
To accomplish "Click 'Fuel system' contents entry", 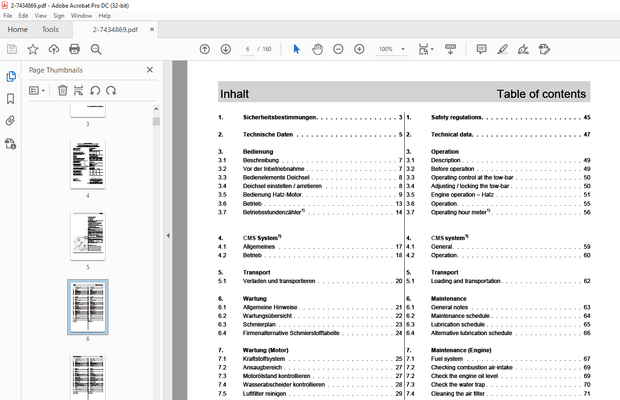I will [447, 359].
